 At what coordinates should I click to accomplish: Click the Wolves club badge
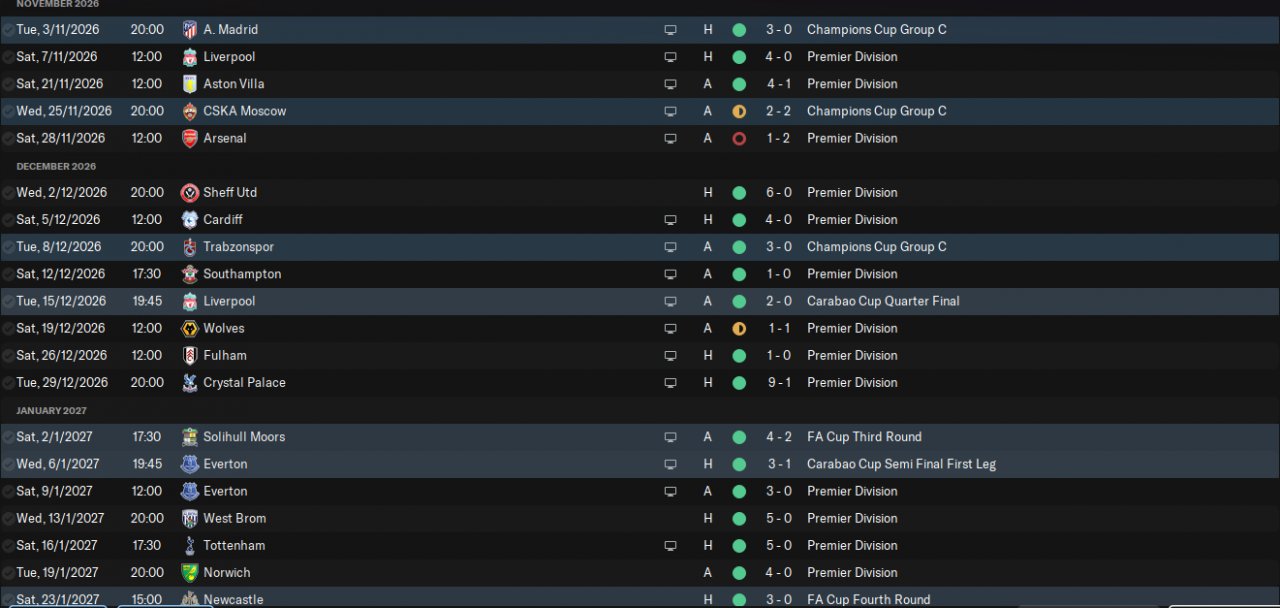189,328
